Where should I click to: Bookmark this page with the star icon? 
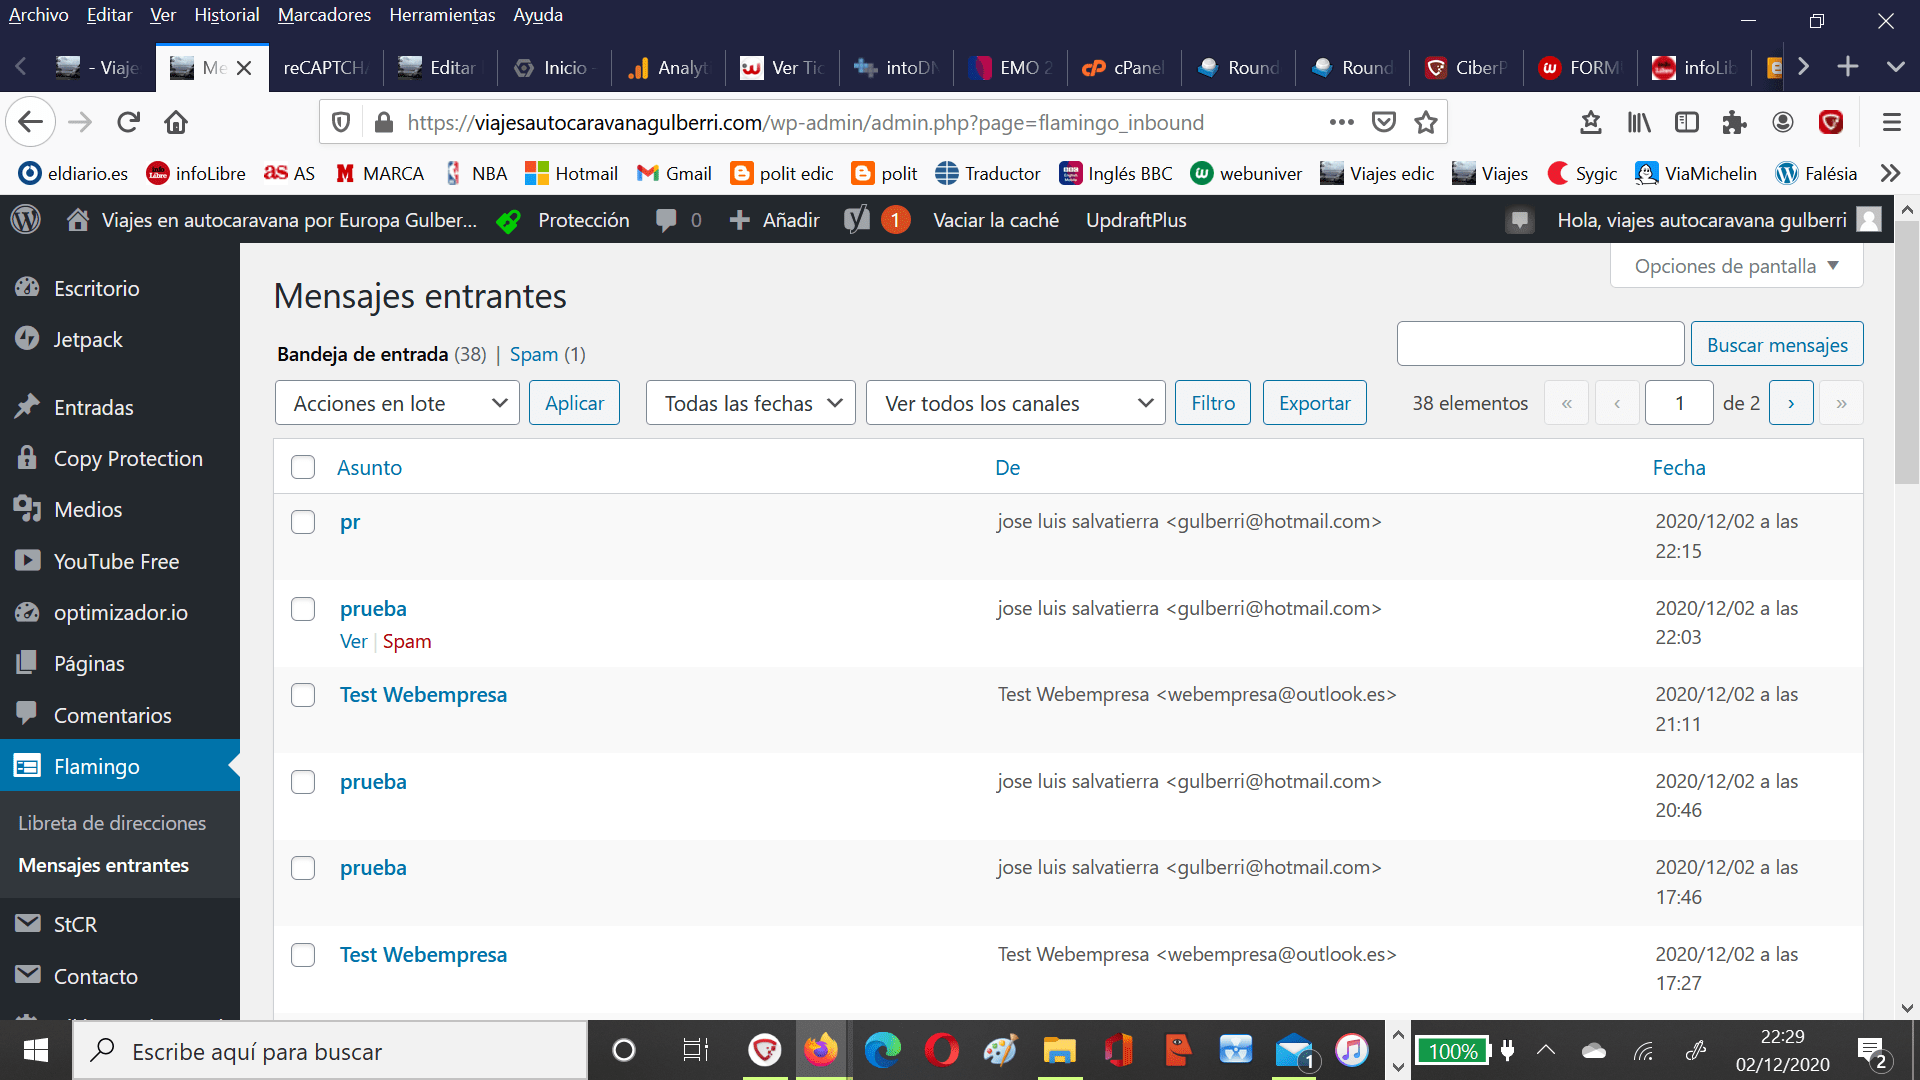[1426, 122]
